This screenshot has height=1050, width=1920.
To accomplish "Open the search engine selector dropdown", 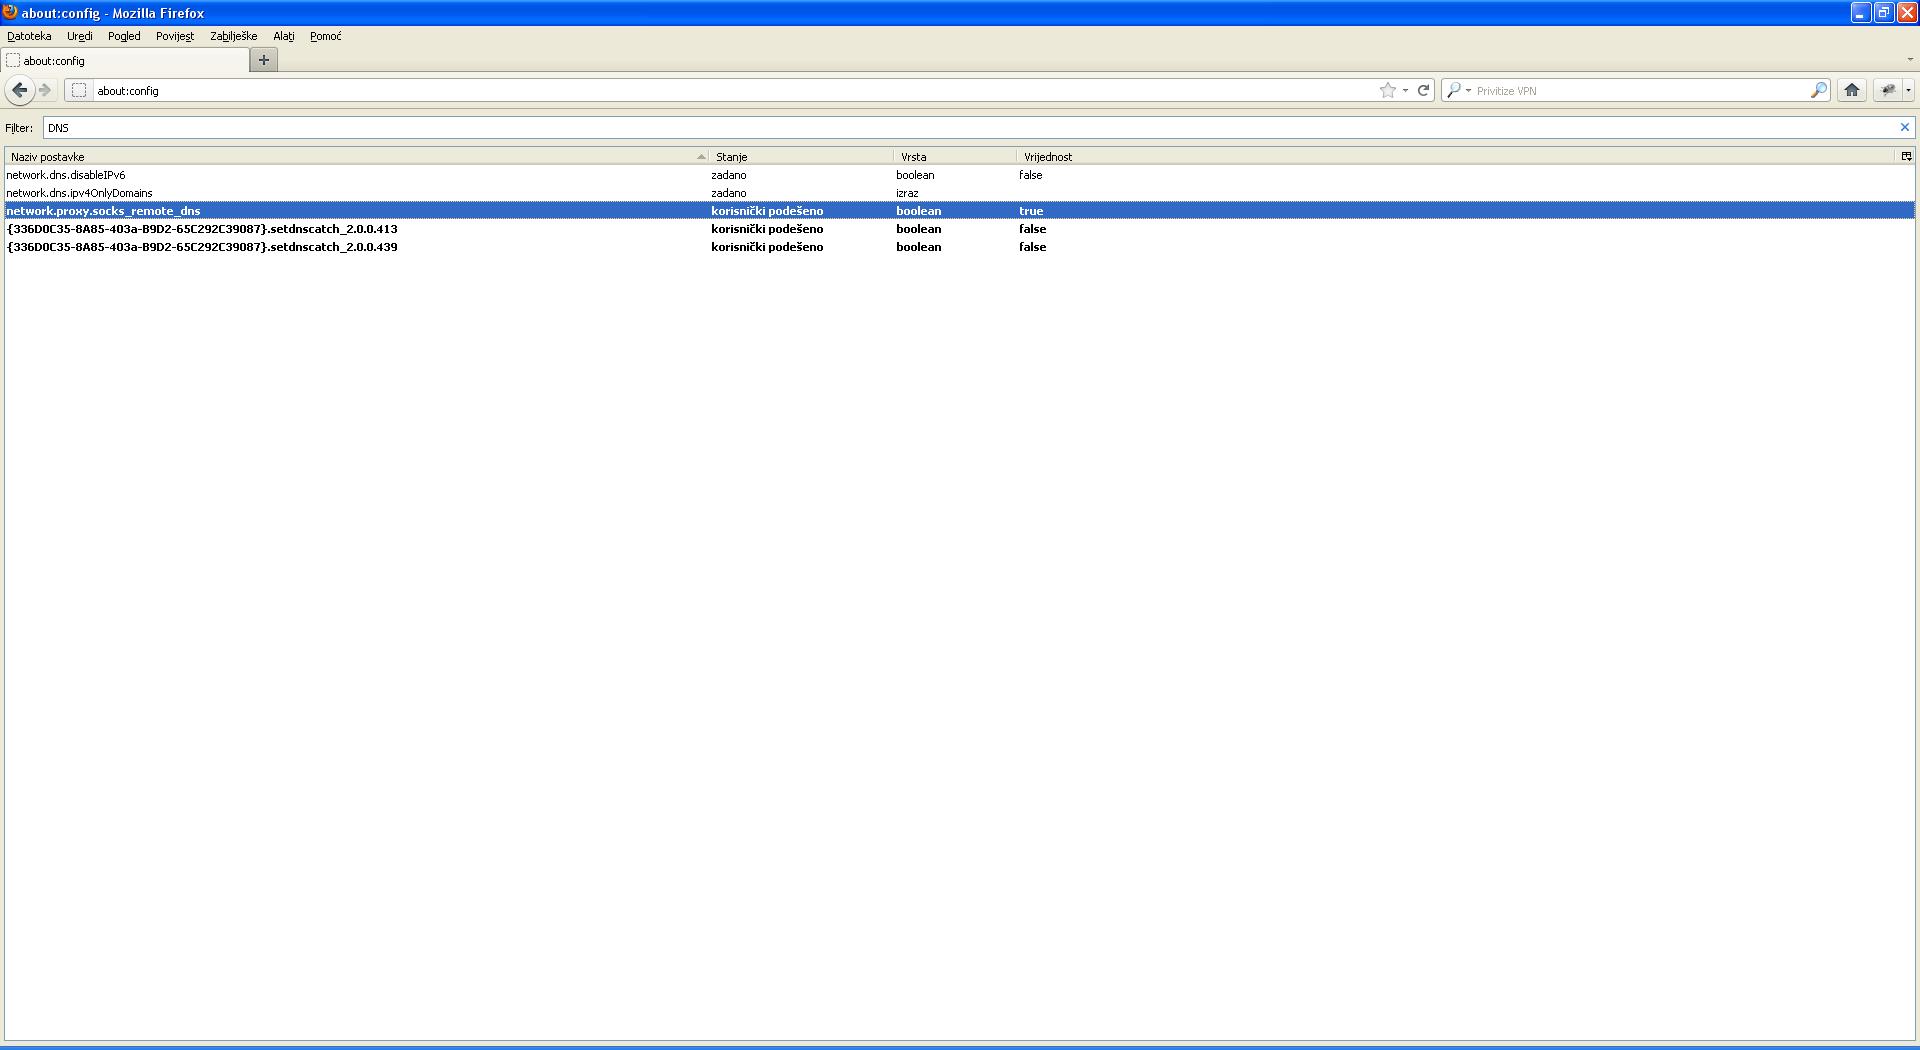I will click(1459, 90).
